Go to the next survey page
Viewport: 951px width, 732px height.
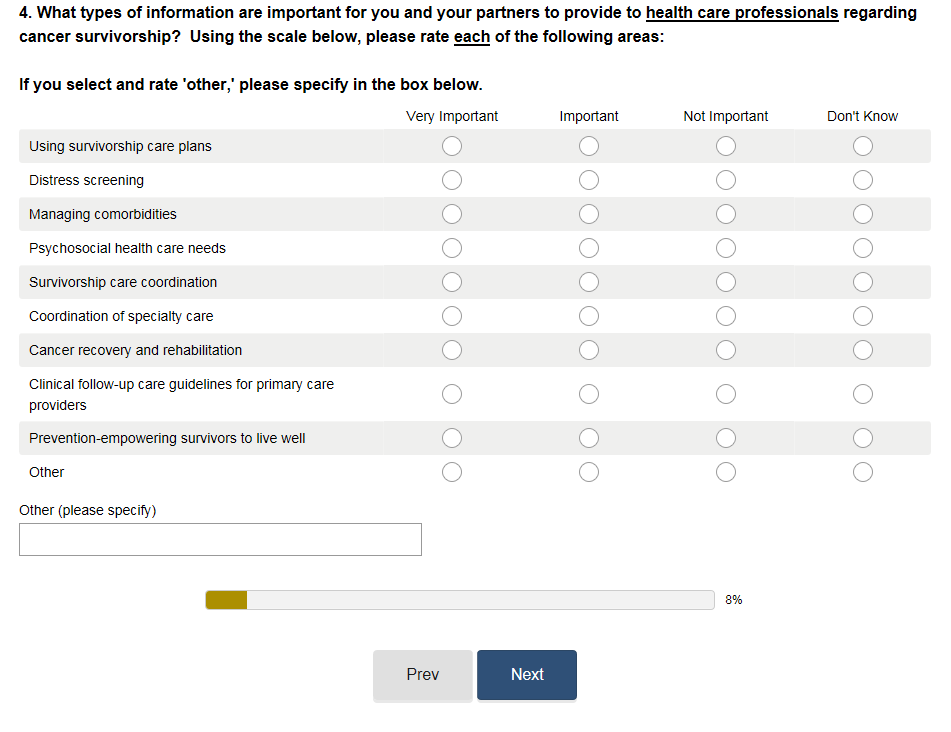(x=527, y=675)
